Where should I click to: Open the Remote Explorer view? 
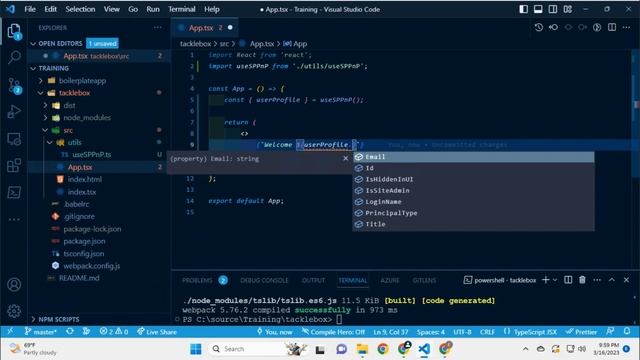pos(14,140)
